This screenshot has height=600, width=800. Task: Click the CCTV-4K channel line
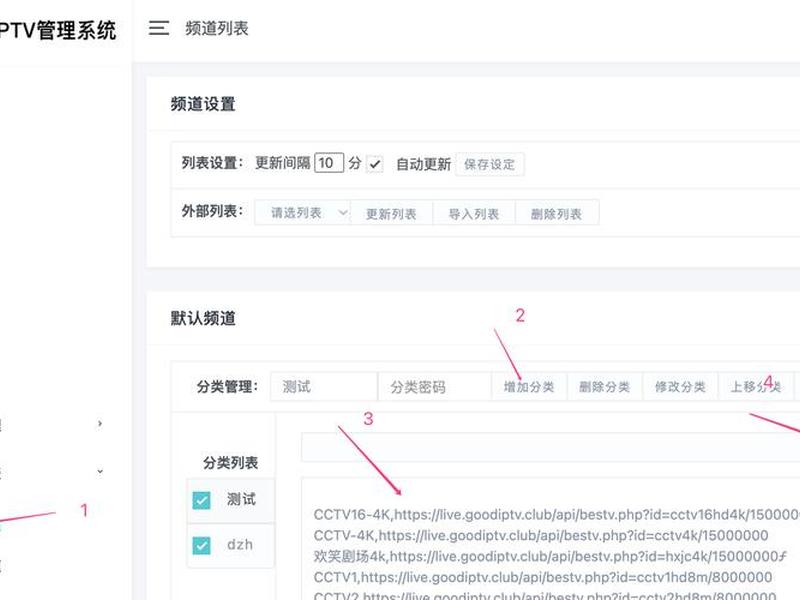541,535
